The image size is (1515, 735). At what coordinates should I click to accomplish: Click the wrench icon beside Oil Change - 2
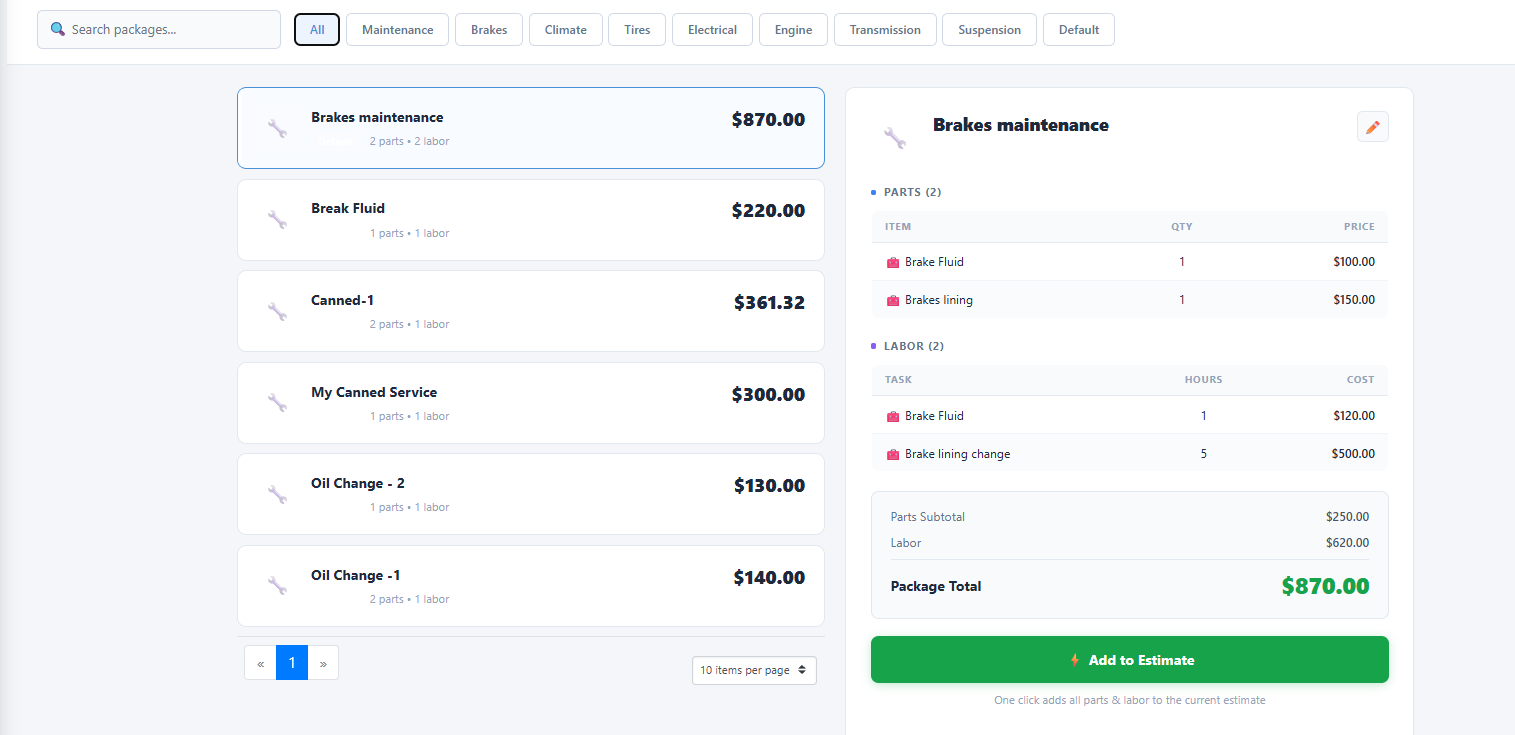click(x=277, y=494)
